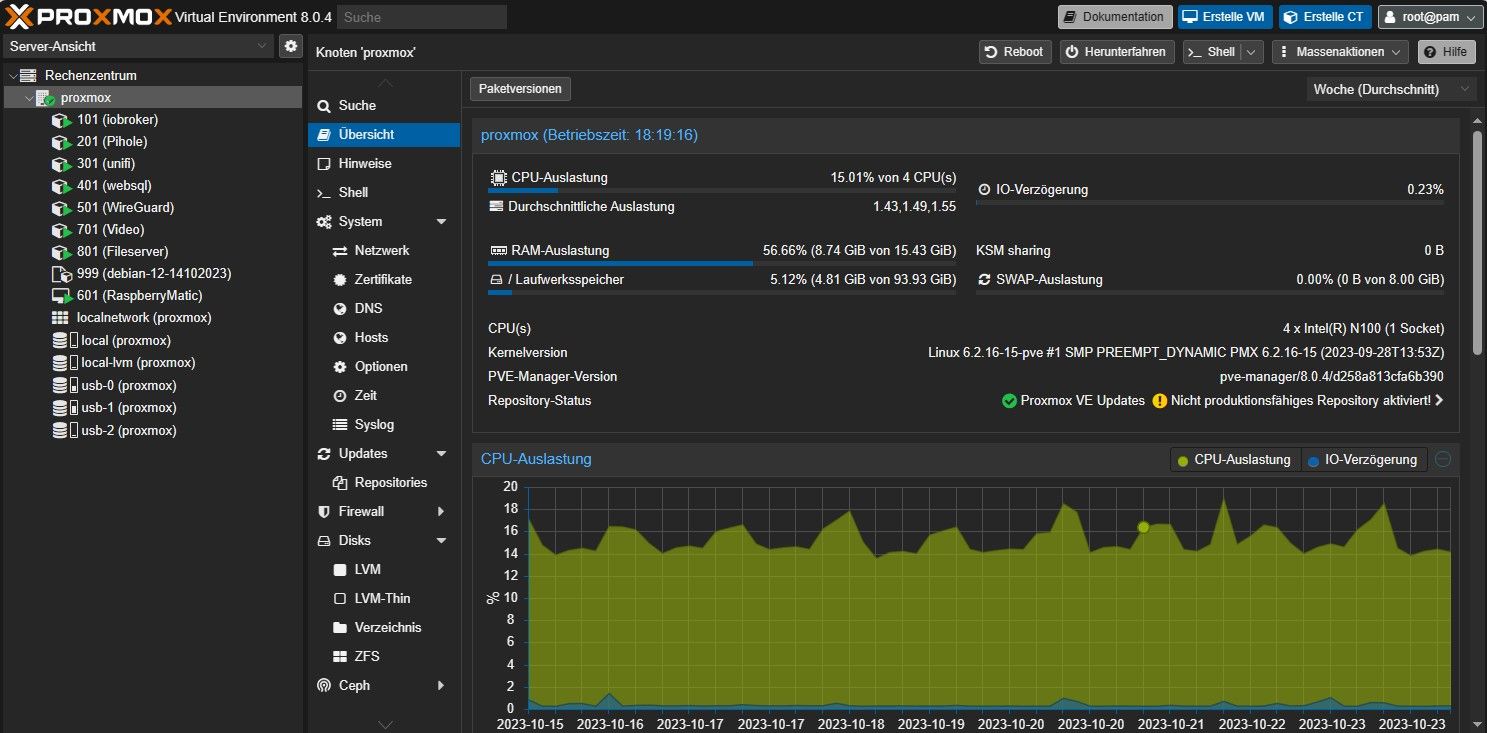
Task: Collapse the Disks menu section
Action: [x=441, y=541]
